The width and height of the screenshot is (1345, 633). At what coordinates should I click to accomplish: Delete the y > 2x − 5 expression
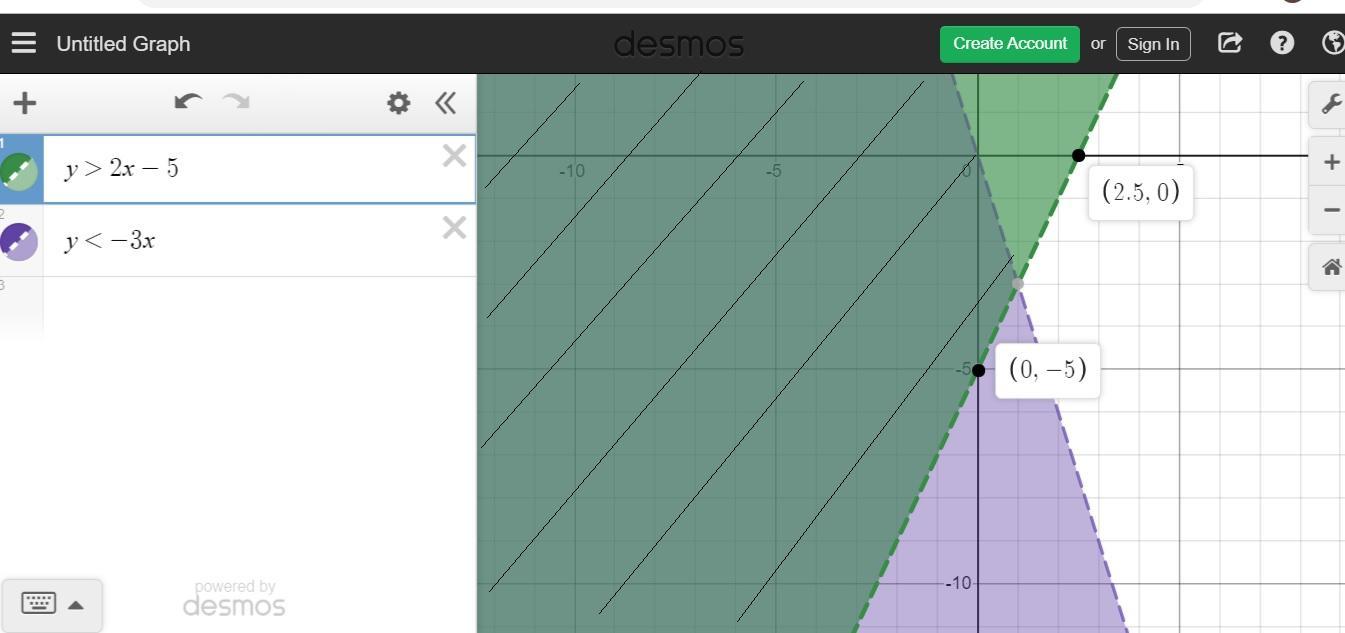pos(454,155)
